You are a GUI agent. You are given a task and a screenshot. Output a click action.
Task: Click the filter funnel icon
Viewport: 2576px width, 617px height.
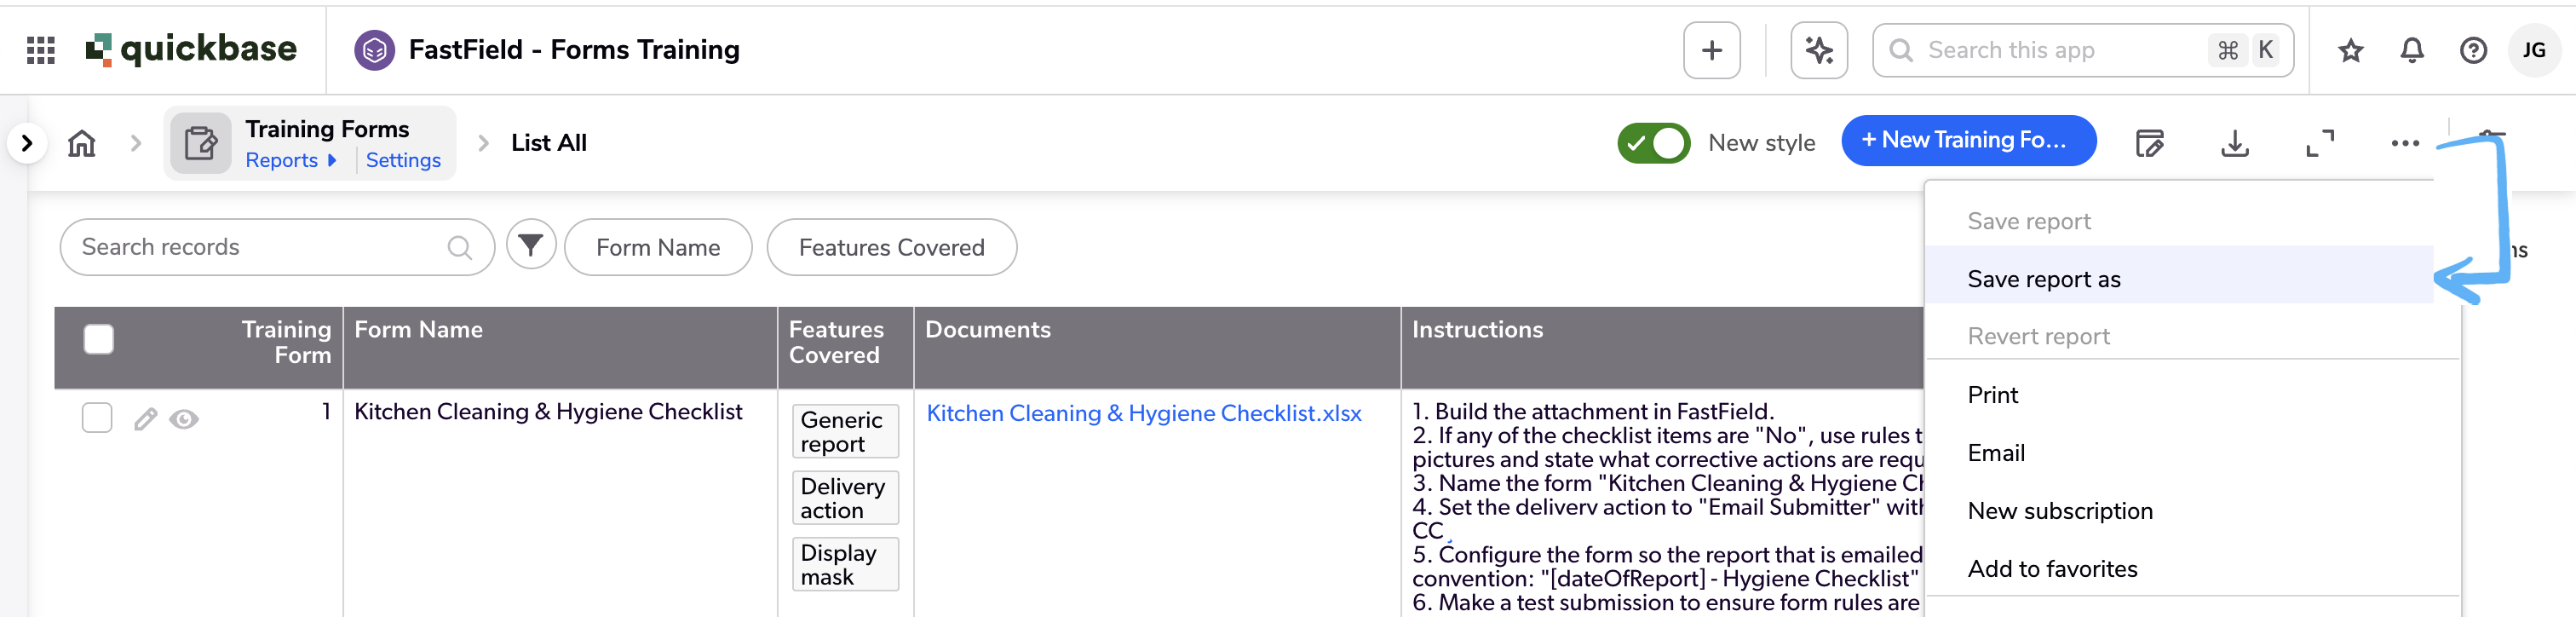coord(531,246)
